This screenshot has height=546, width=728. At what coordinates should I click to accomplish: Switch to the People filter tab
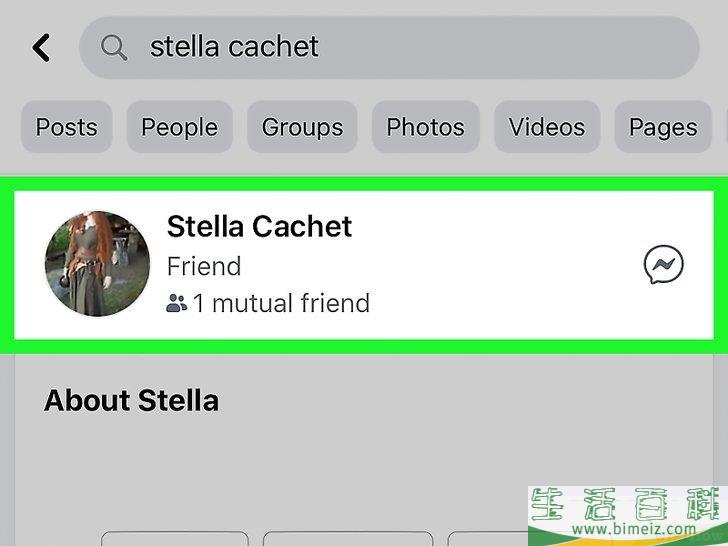(x=179, y=127)
